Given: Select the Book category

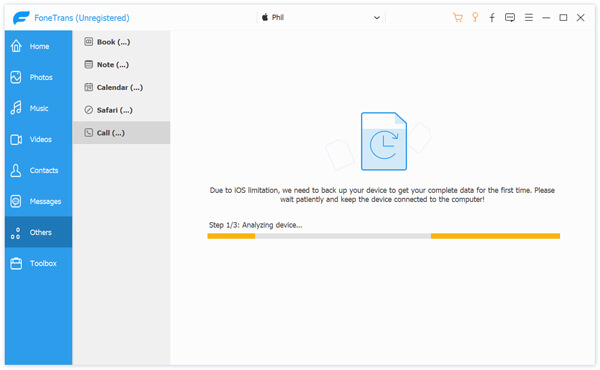Looking at the screenshot, I should [121, 42].
